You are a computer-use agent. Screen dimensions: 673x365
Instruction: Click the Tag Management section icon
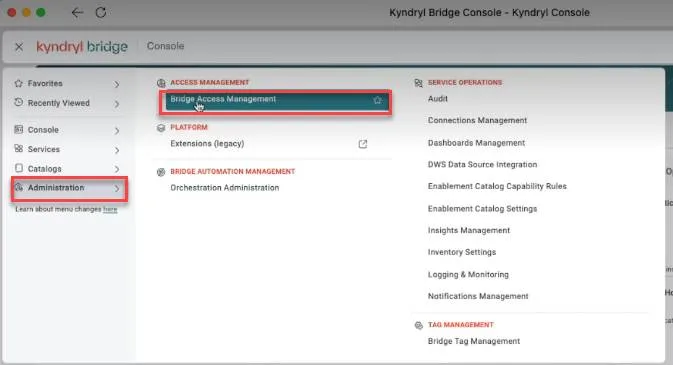[x=418, y=325]
